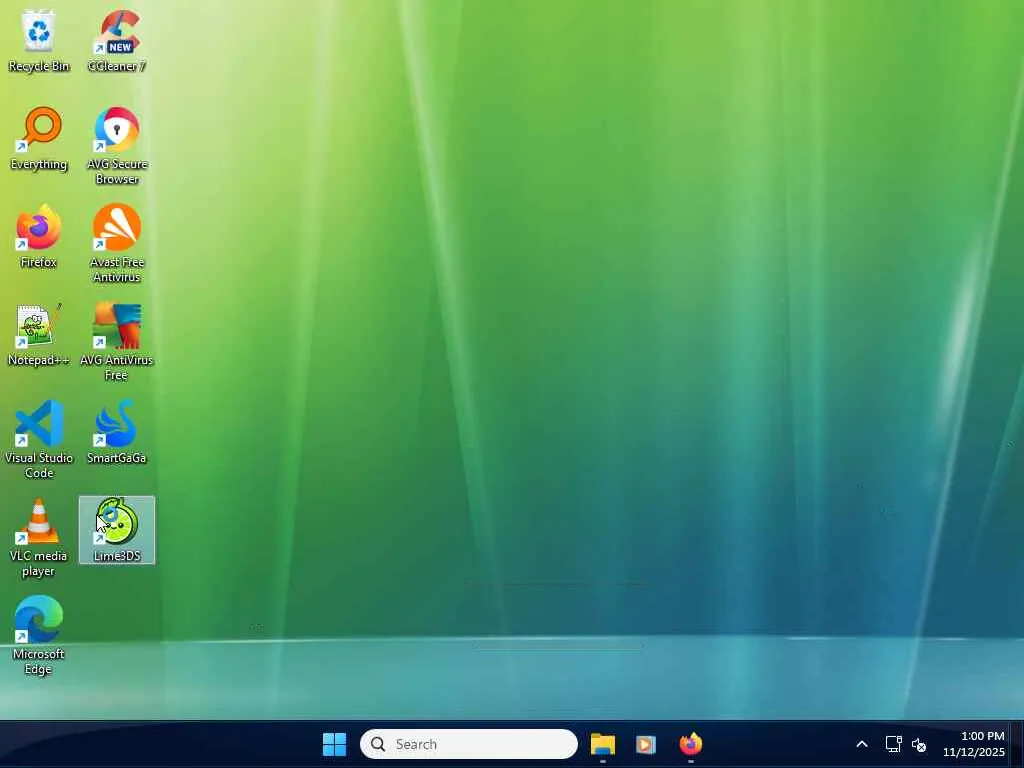1024x768 pixels.
Task: Switch to Firefox in the taskbar
Action: [690, 744]
